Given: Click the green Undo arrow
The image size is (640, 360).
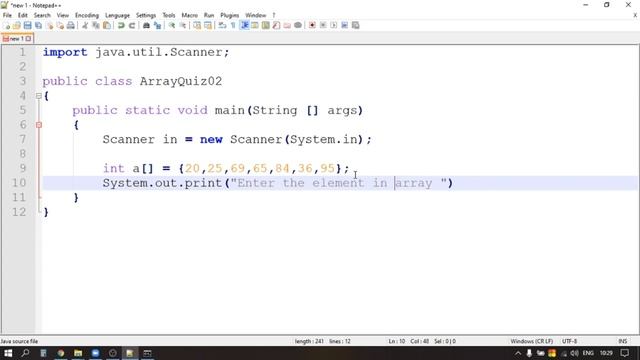Looking at the screenshot, I should click(121, 25).
